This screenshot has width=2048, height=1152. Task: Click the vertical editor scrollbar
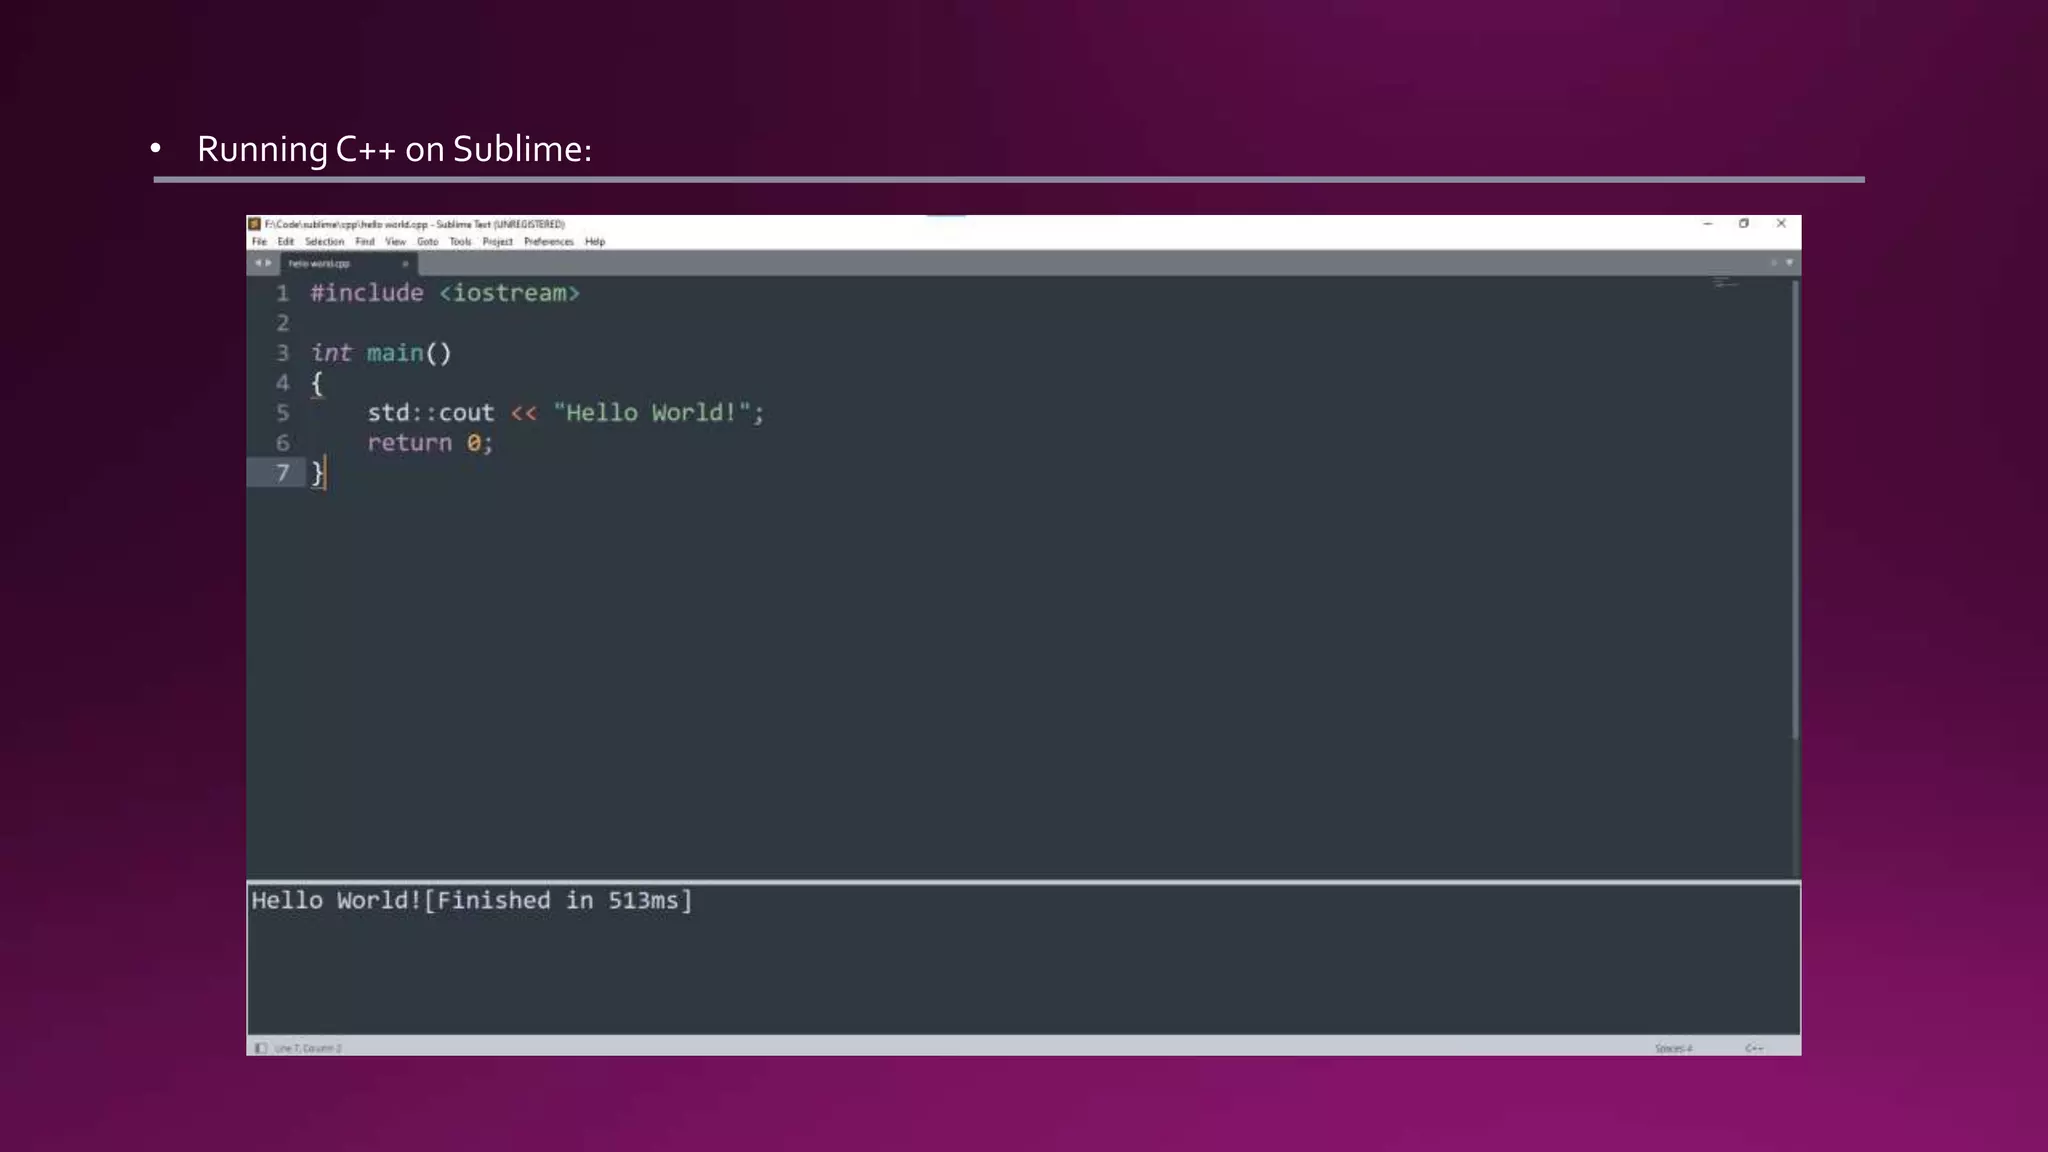coord(1795,510)
